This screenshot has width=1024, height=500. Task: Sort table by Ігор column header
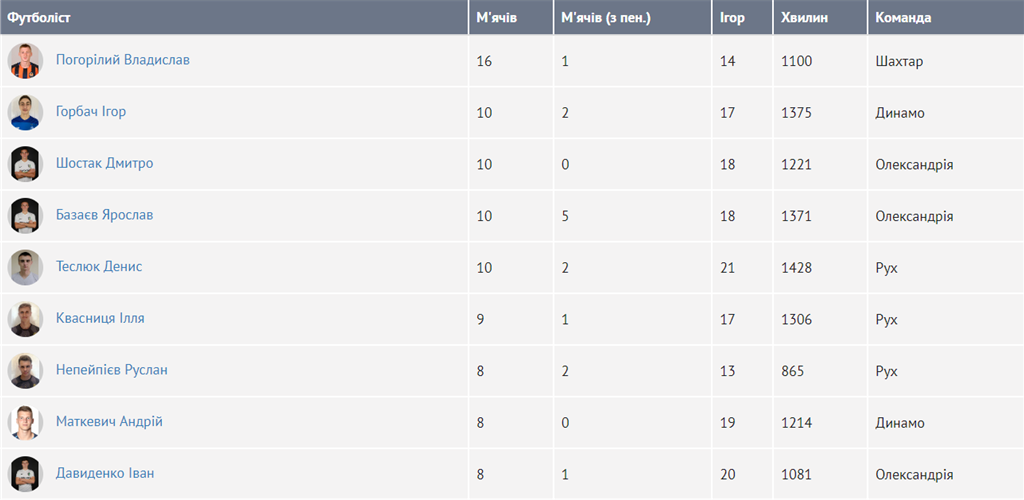732,18
